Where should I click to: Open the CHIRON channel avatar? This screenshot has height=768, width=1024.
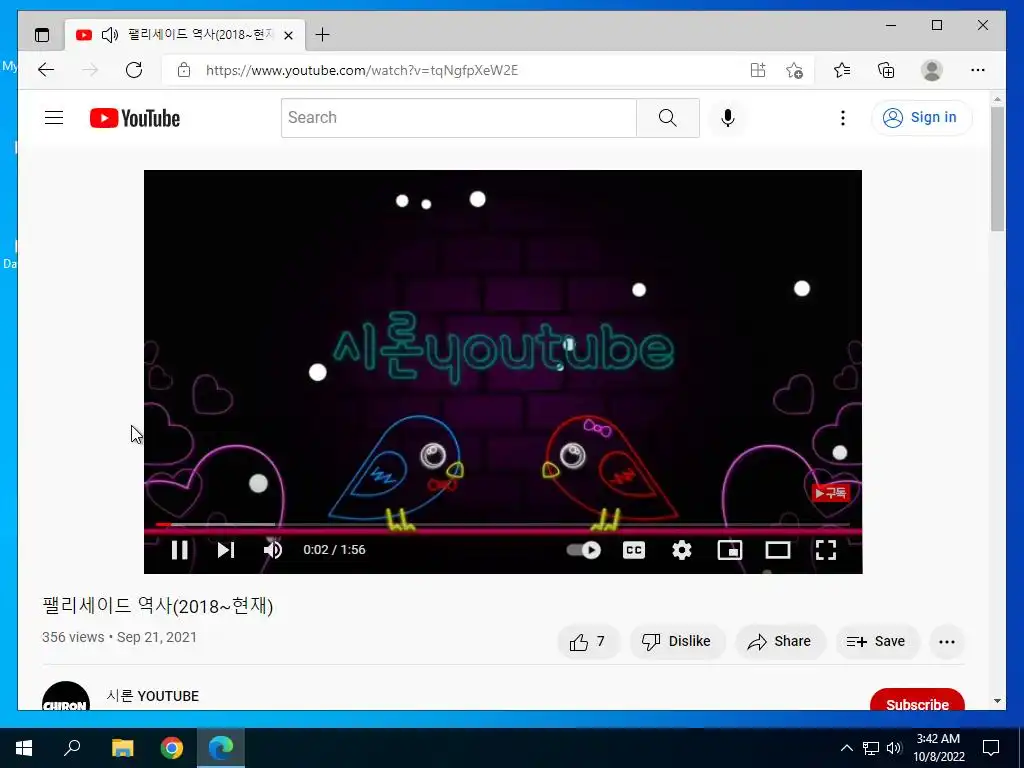coord(65,696)
